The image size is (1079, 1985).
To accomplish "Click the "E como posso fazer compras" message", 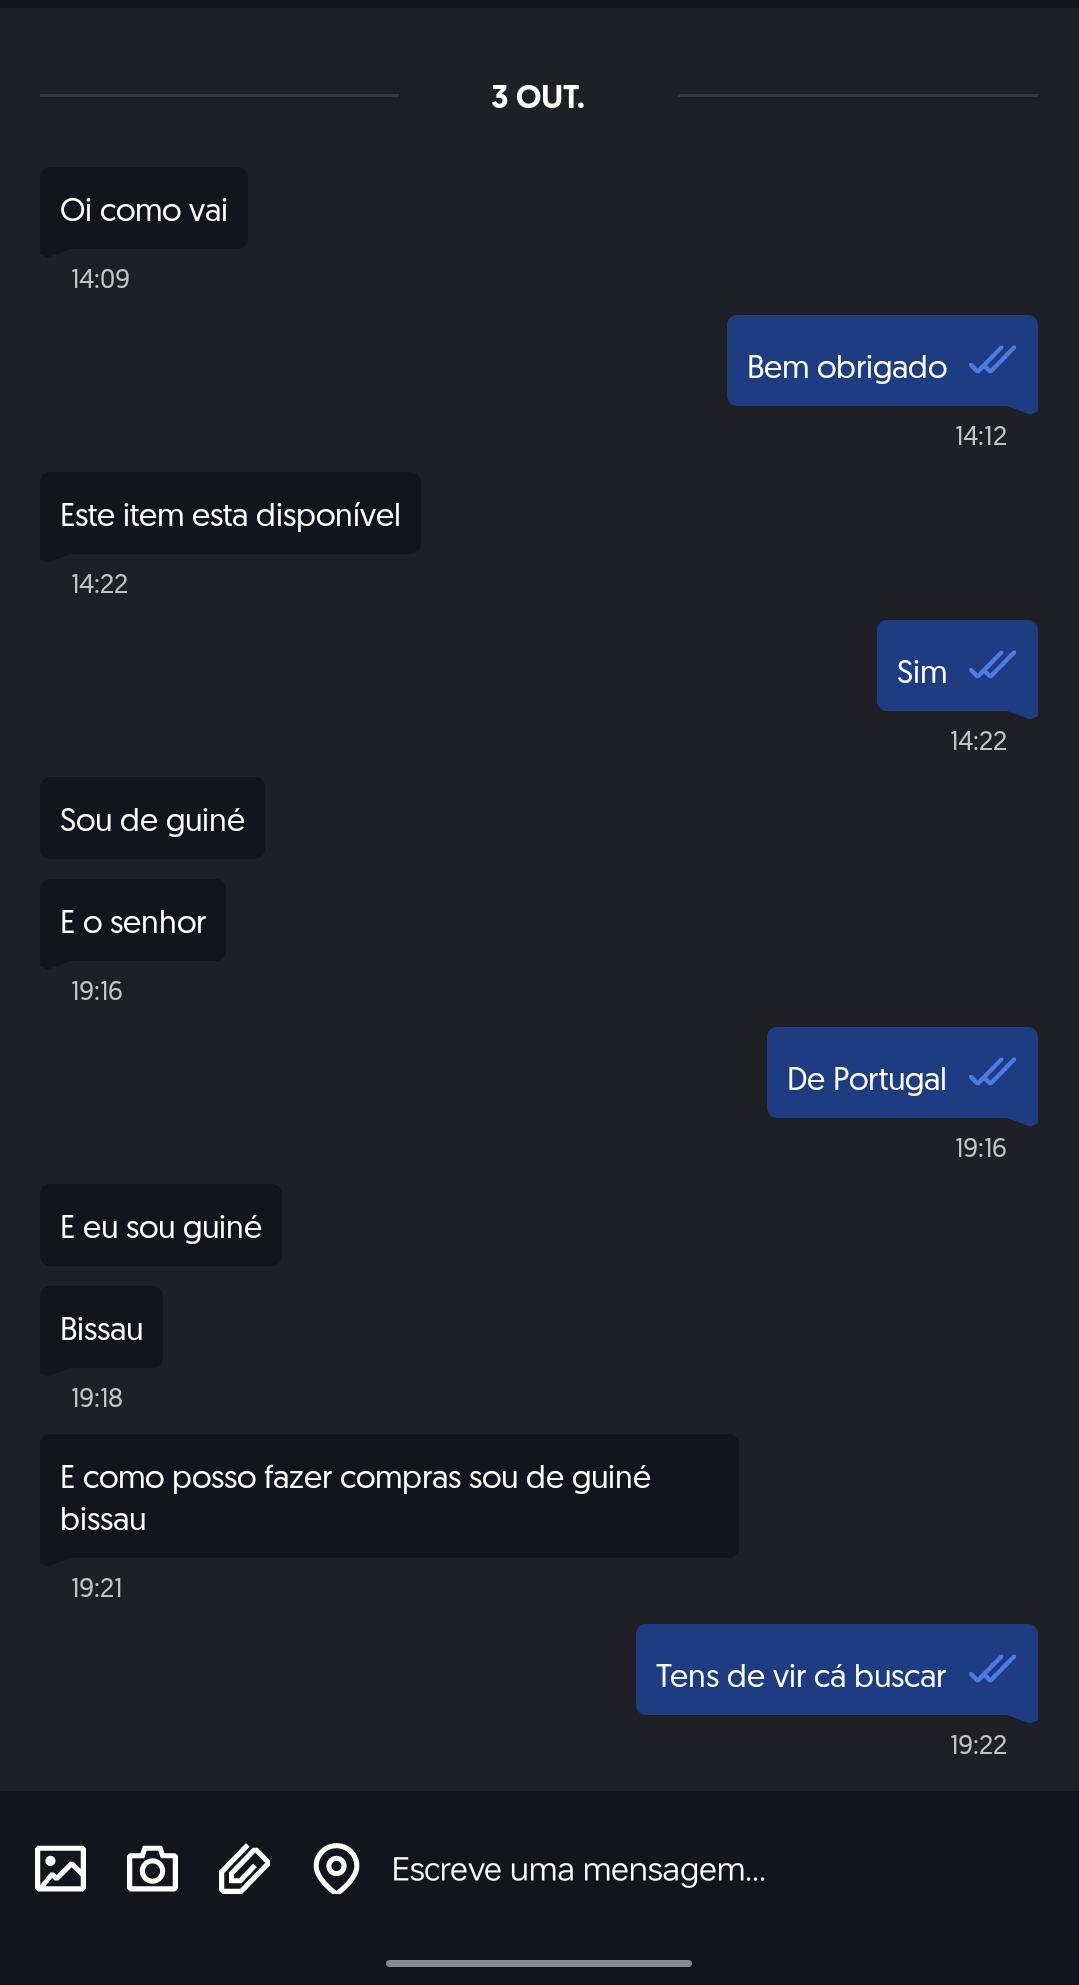I will (388, 1497).
